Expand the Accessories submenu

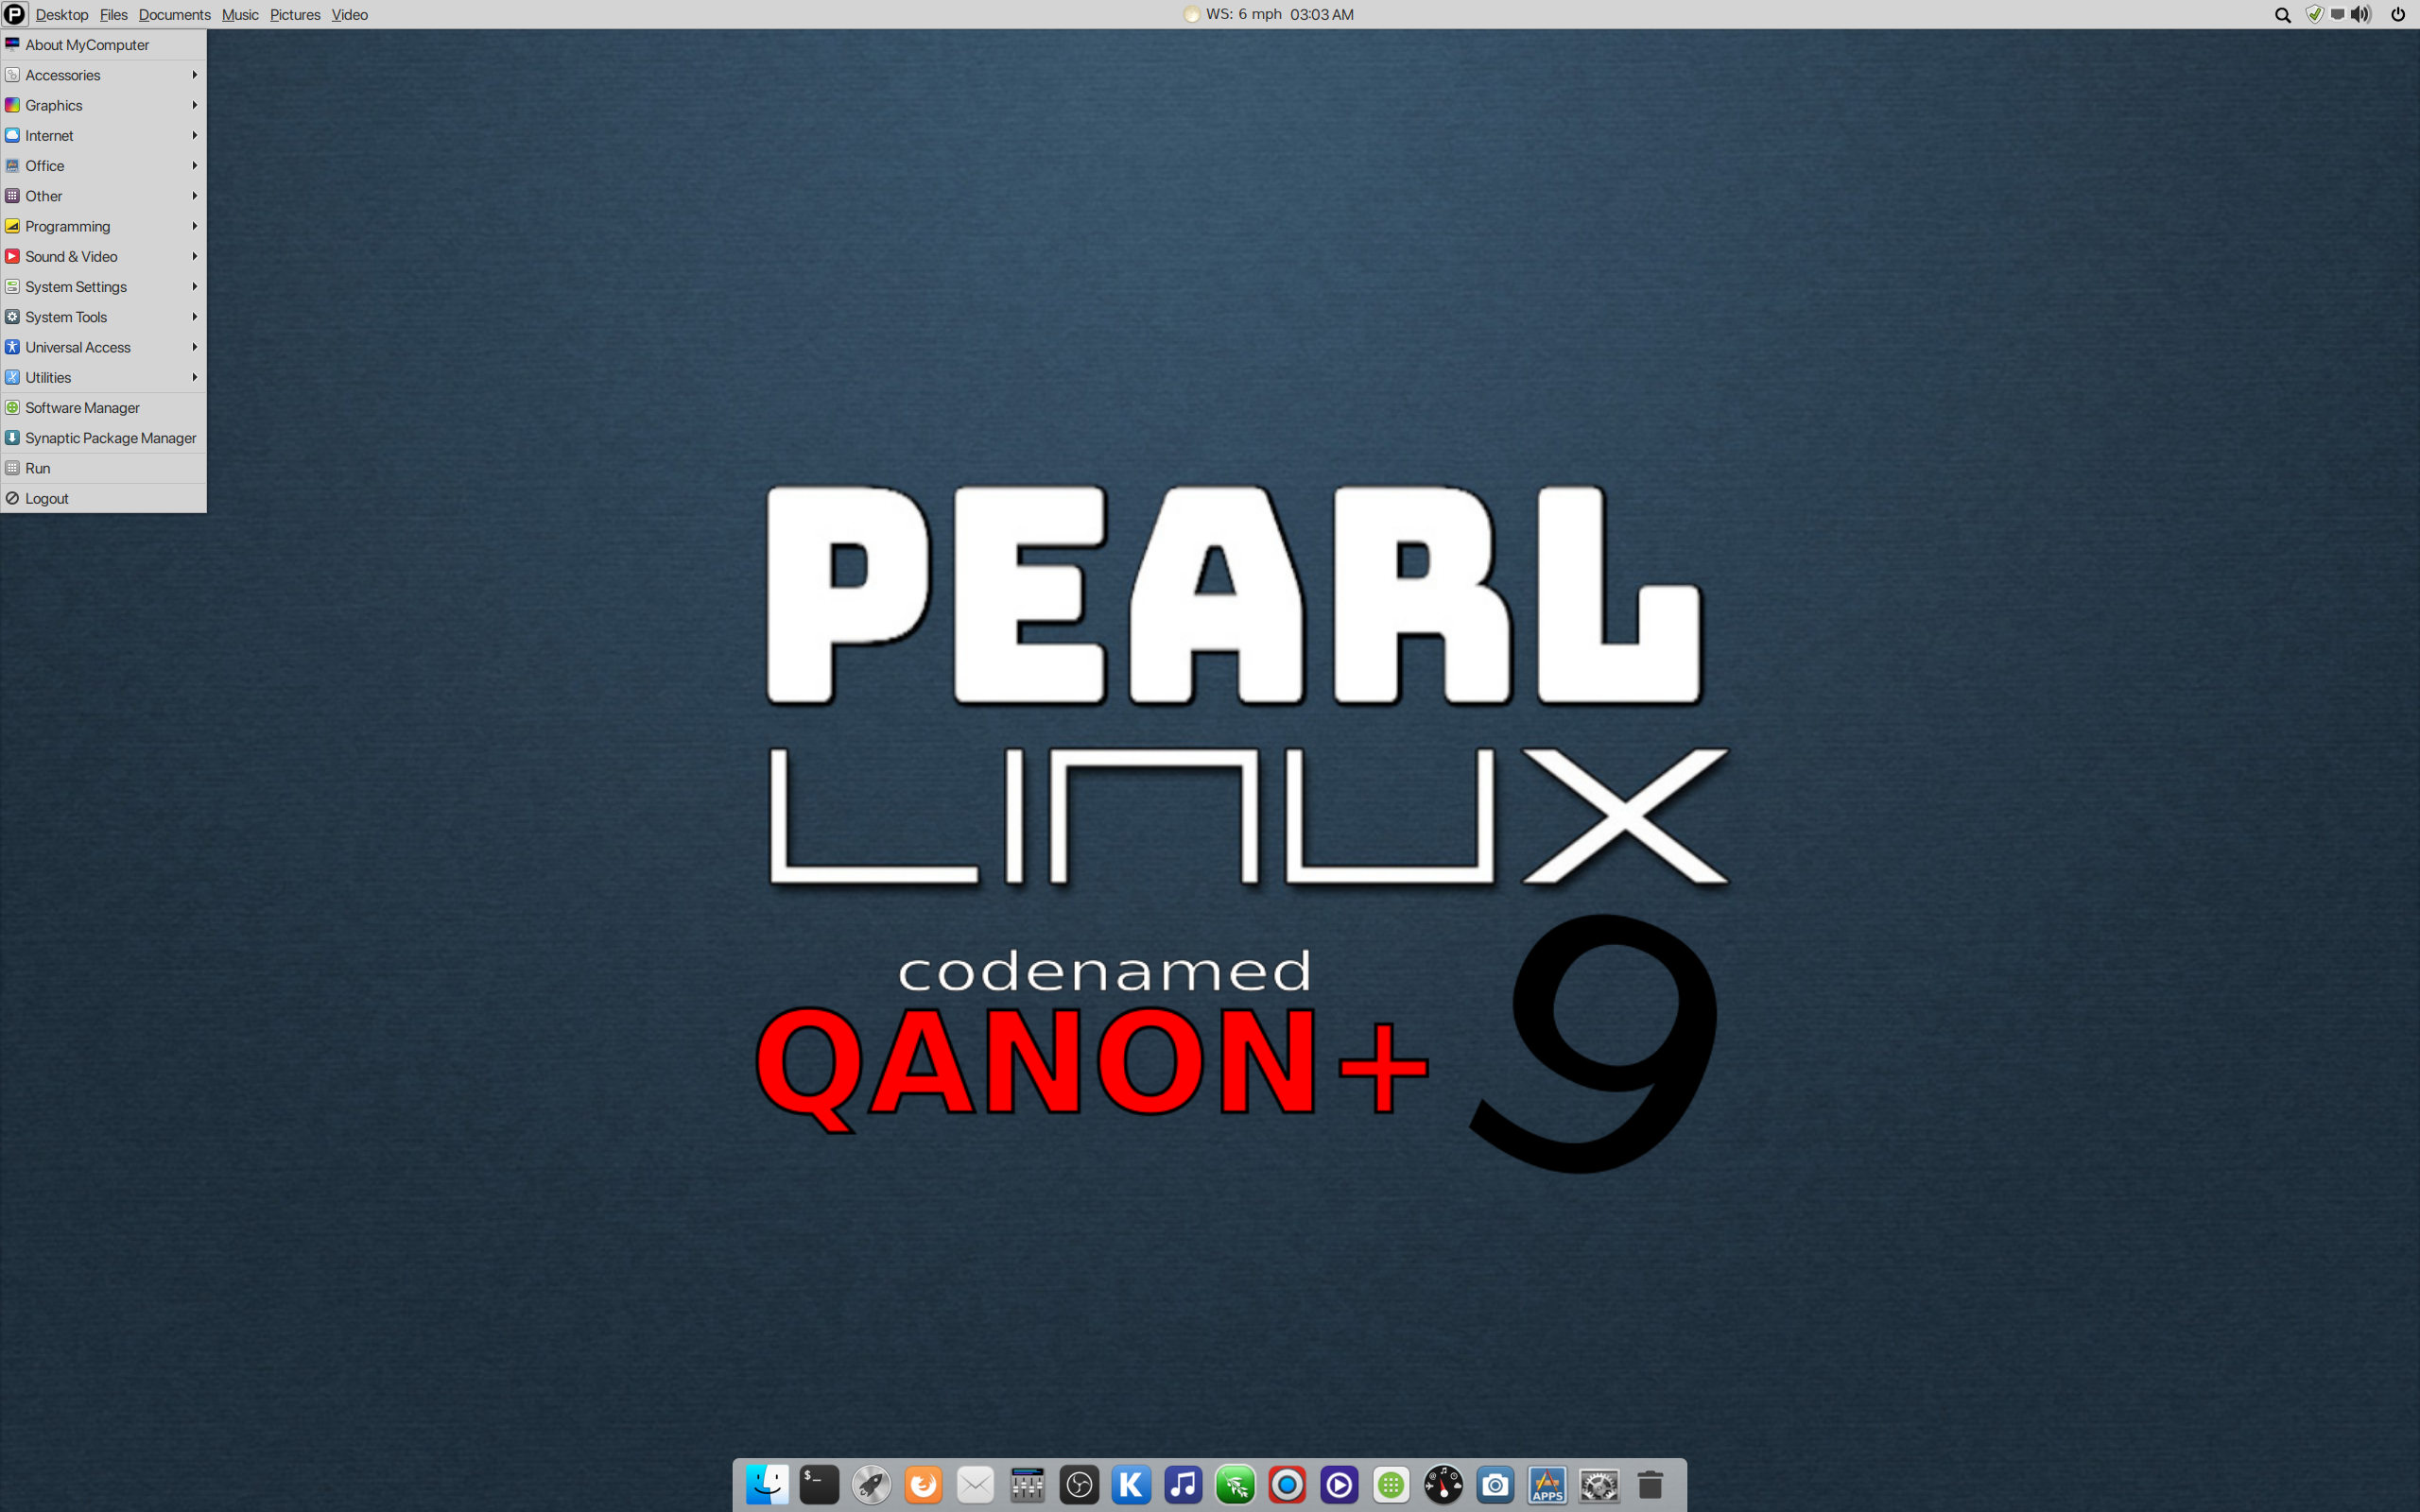(x=103, y=75)
